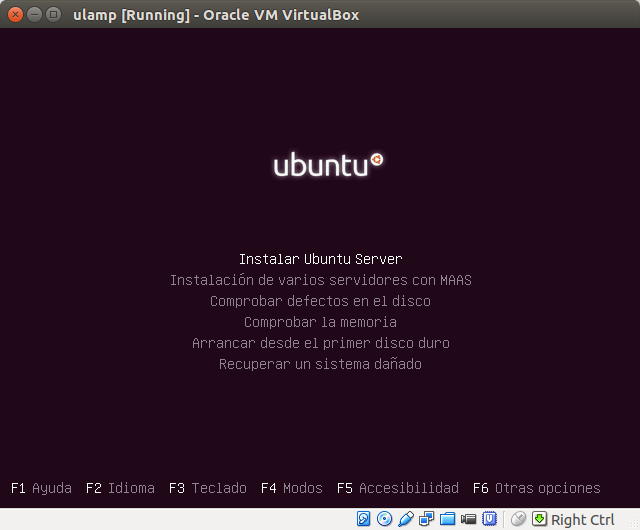
Task: Open F4 Modos option
Action: 292,488
